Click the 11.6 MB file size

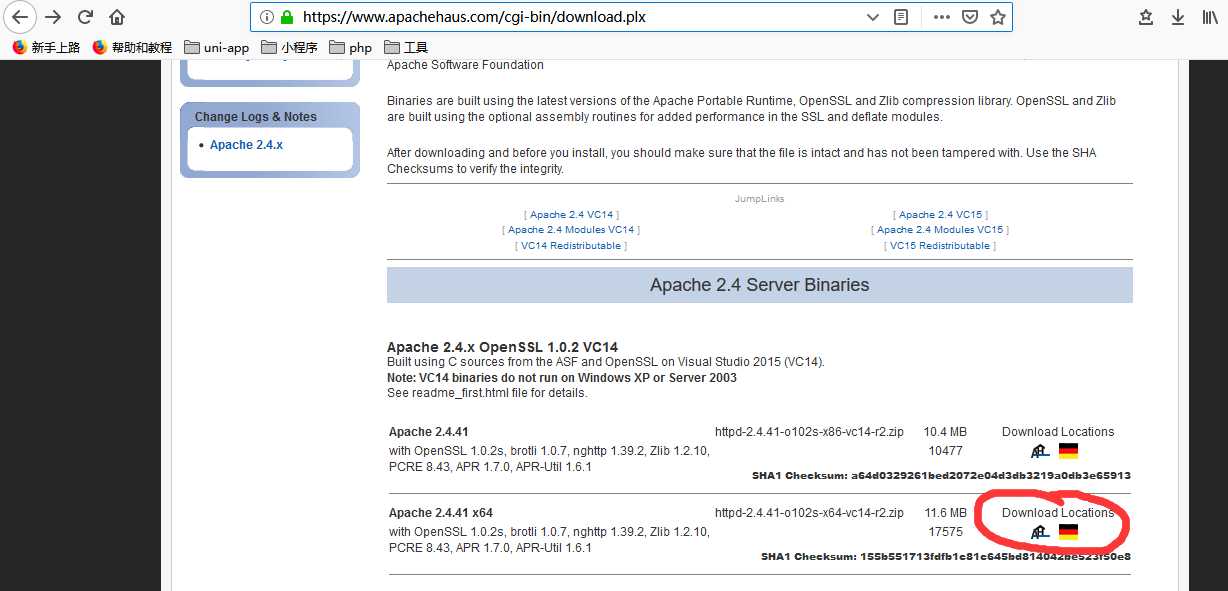click(x=945, y=513)
